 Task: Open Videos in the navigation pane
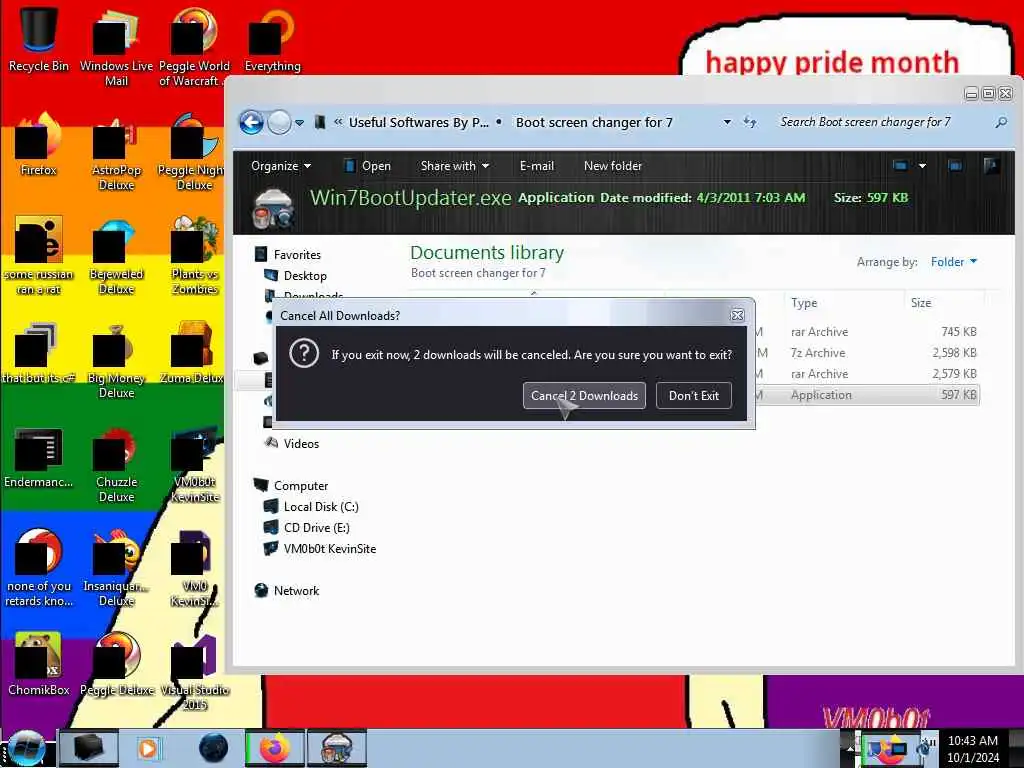pos(301,443)
